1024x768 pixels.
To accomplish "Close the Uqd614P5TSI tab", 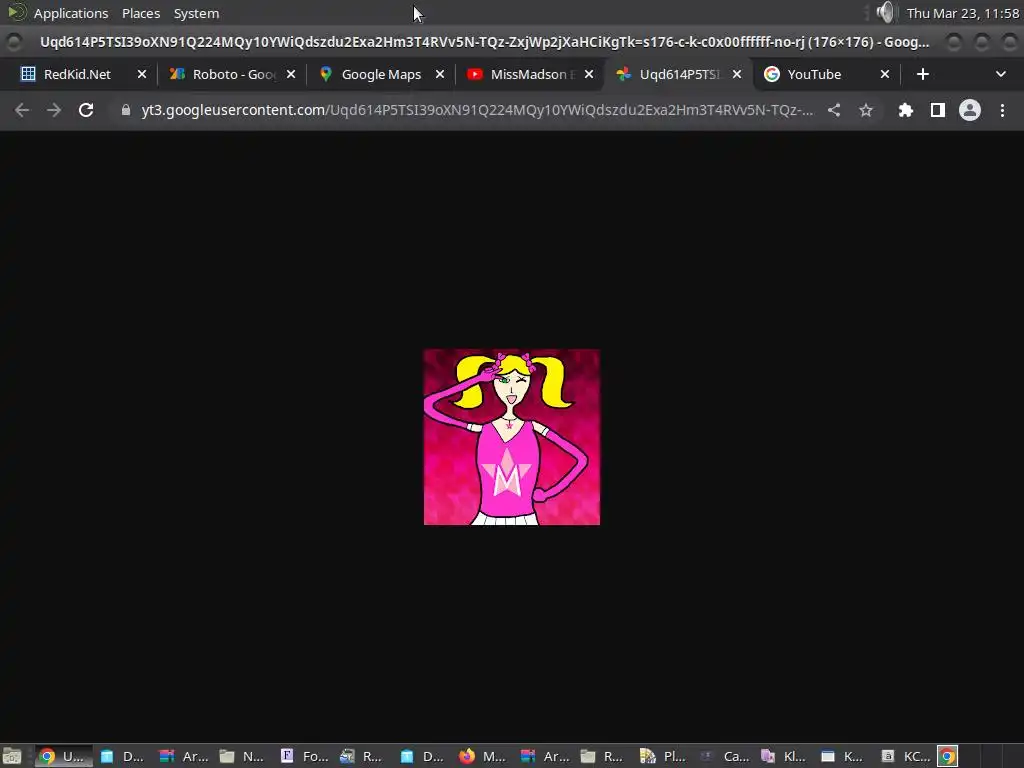I will pos(737,74).
